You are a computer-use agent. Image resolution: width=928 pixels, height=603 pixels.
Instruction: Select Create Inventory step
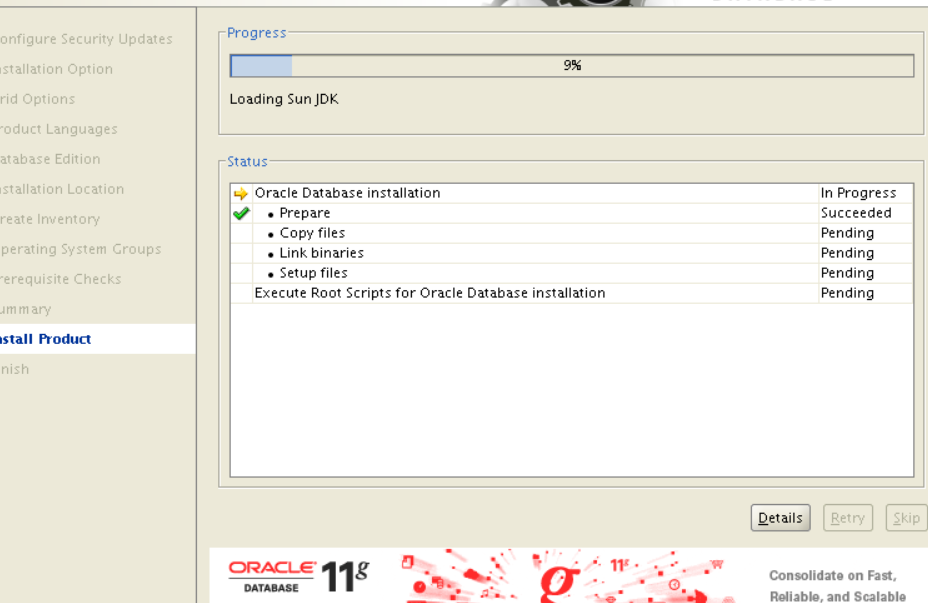pos(50,220)
